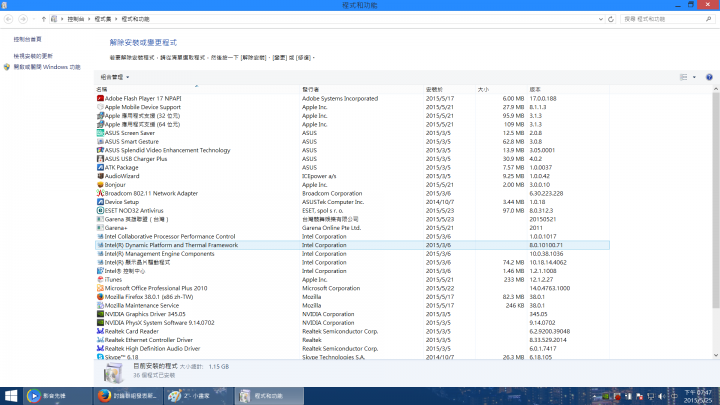Screen dimensions: 720x405
Task: Click the Adobe Flash Player 17 NPAPI icon
Action: [100, 98]
